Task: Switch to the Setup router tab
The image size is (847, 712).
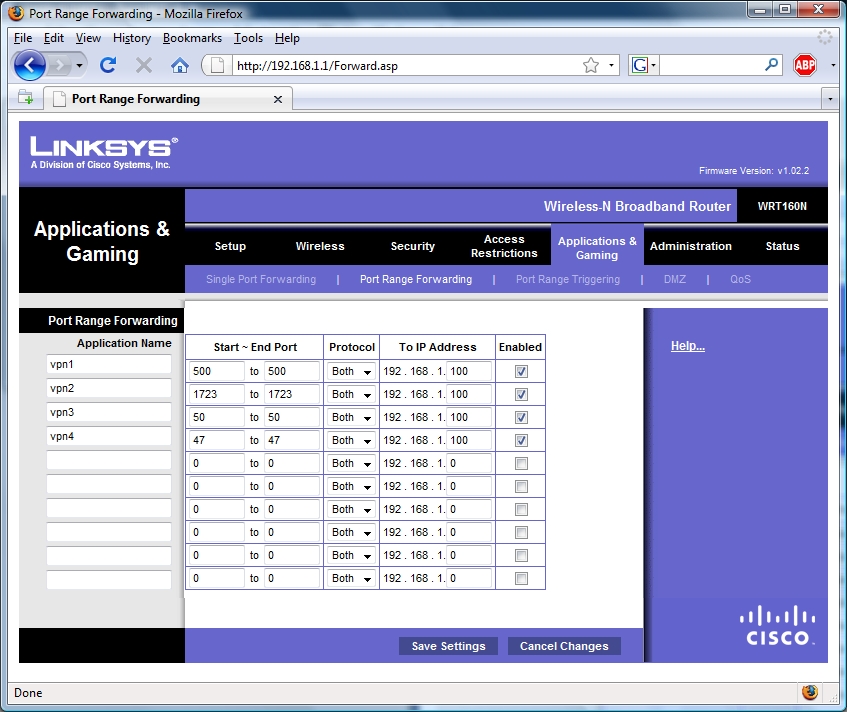Action: click(x=230, y=246)
